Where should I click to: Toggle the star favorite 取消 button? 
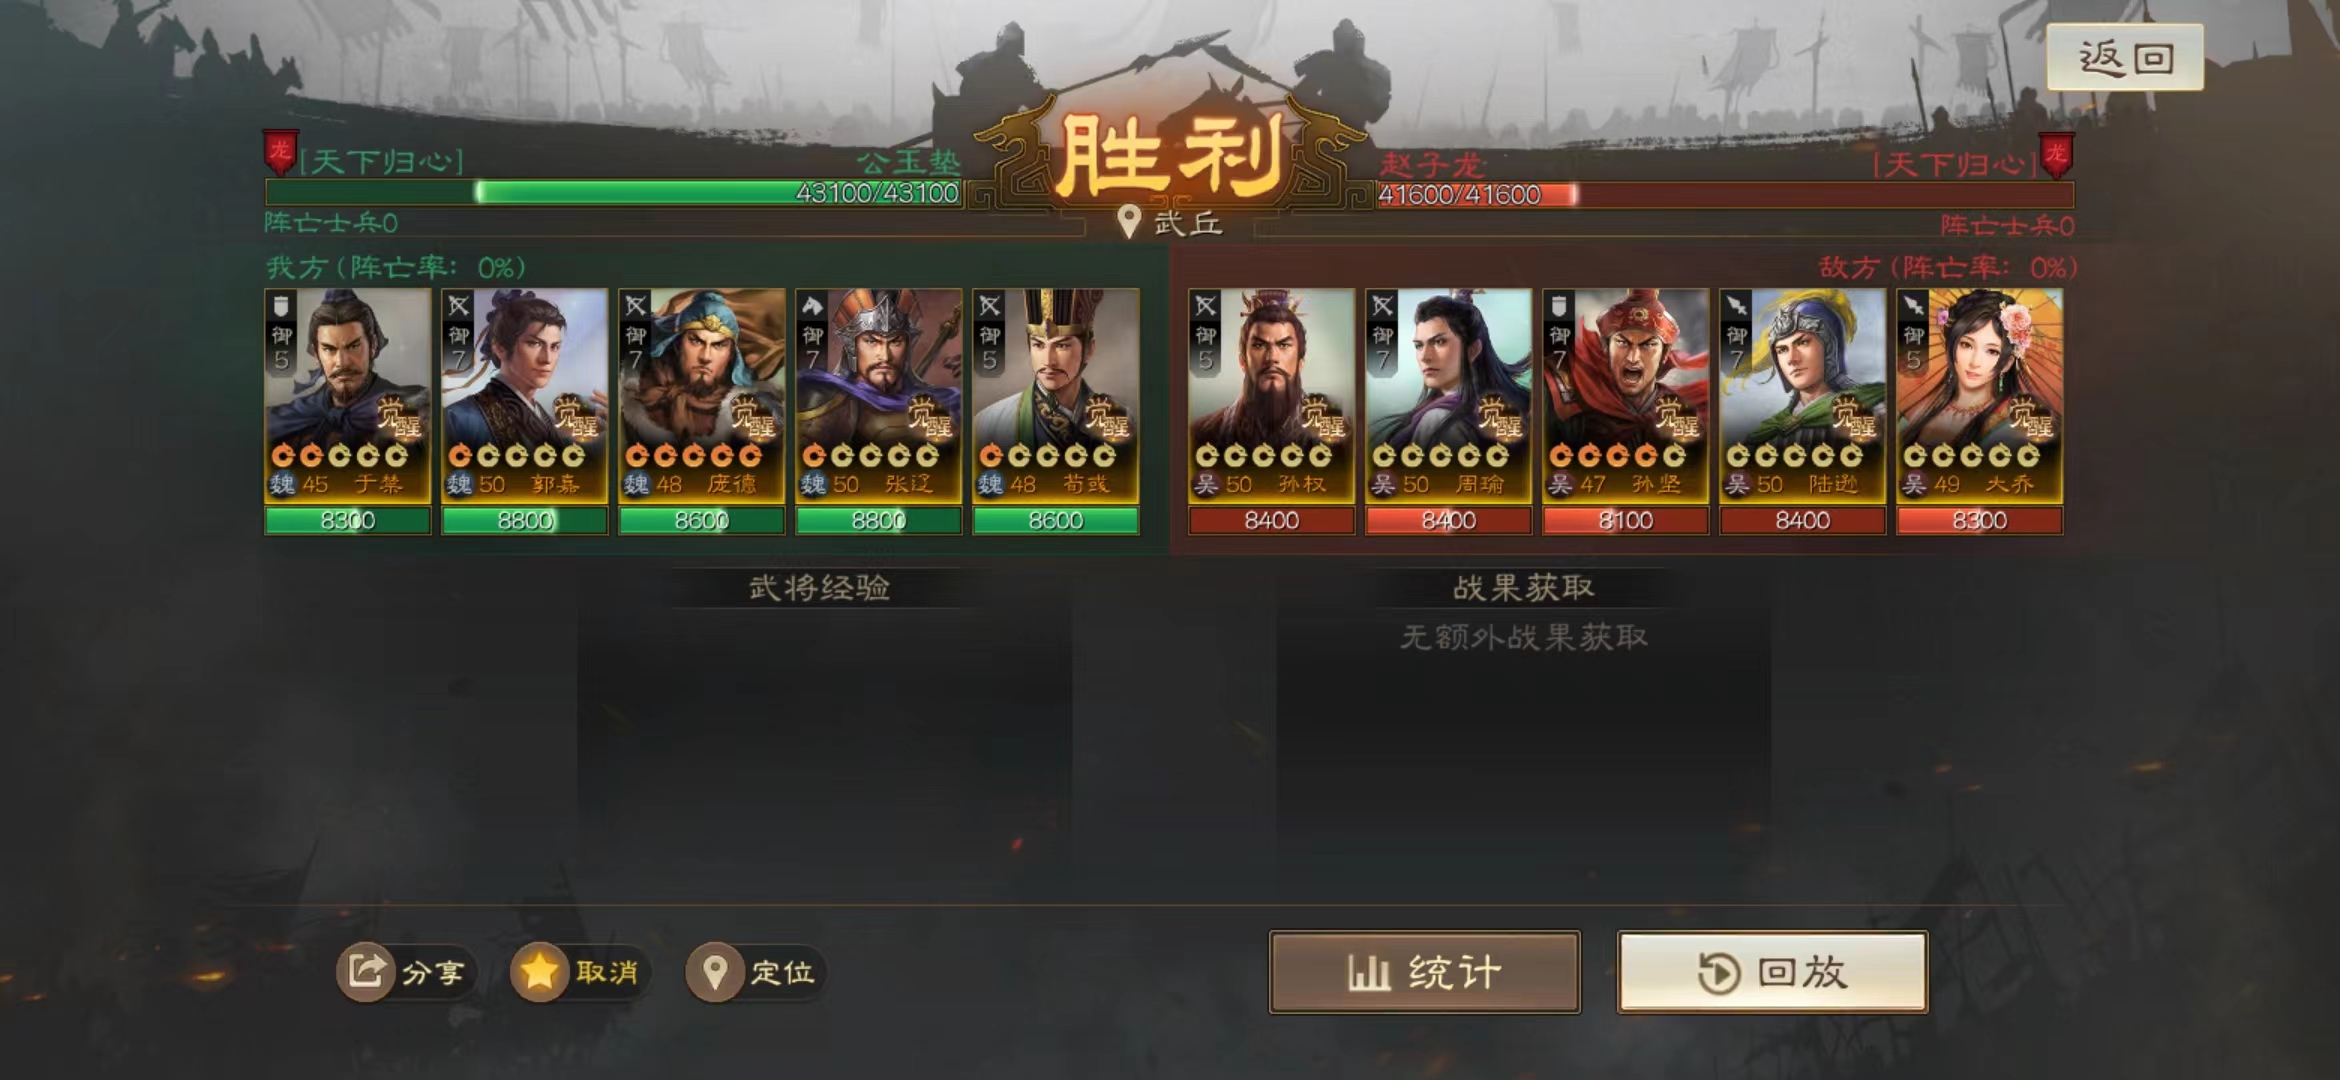[539, 971]
